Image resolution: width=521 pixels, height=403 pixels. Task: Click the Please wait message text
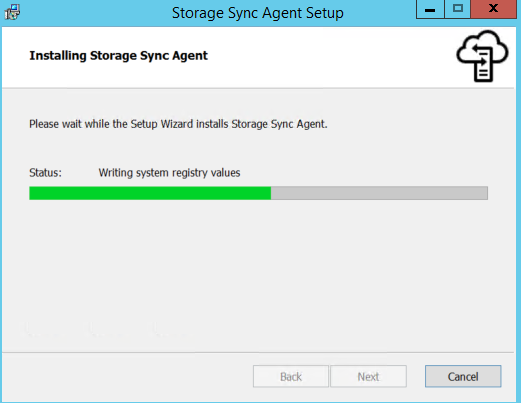(x=178, y=124)
